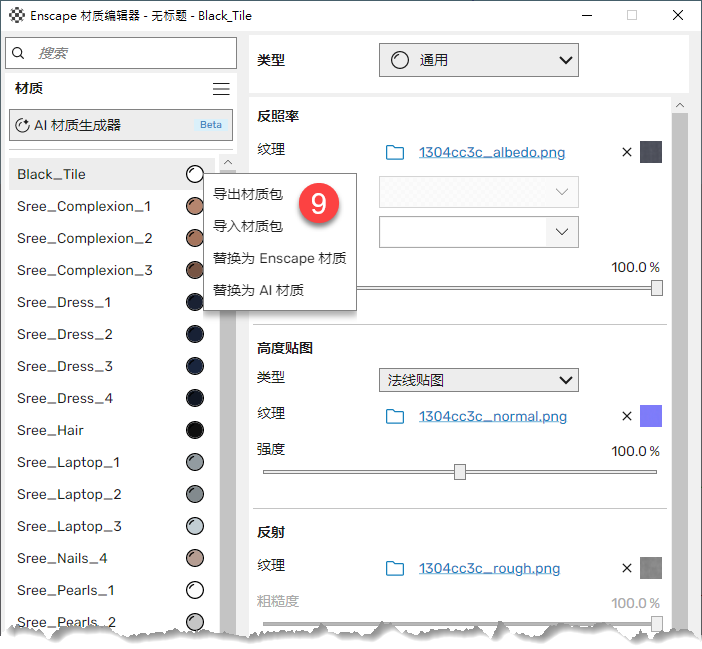Click the purple normal map color swatch
Viewport: 702px width, 649px height.
click(x=650, y=417)
